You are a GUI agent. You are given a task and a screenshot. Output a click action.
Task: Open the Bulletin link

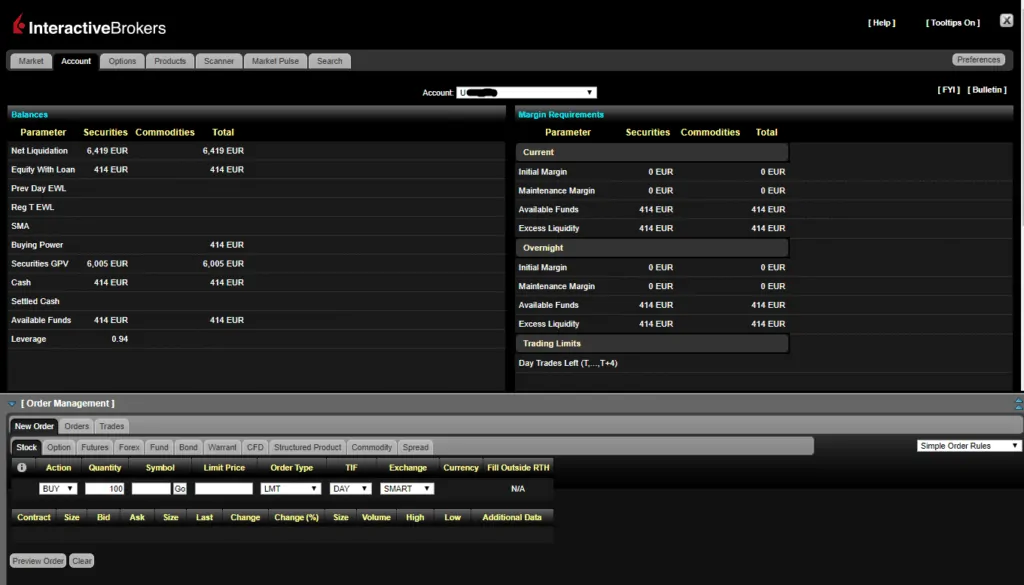(987, 89)
